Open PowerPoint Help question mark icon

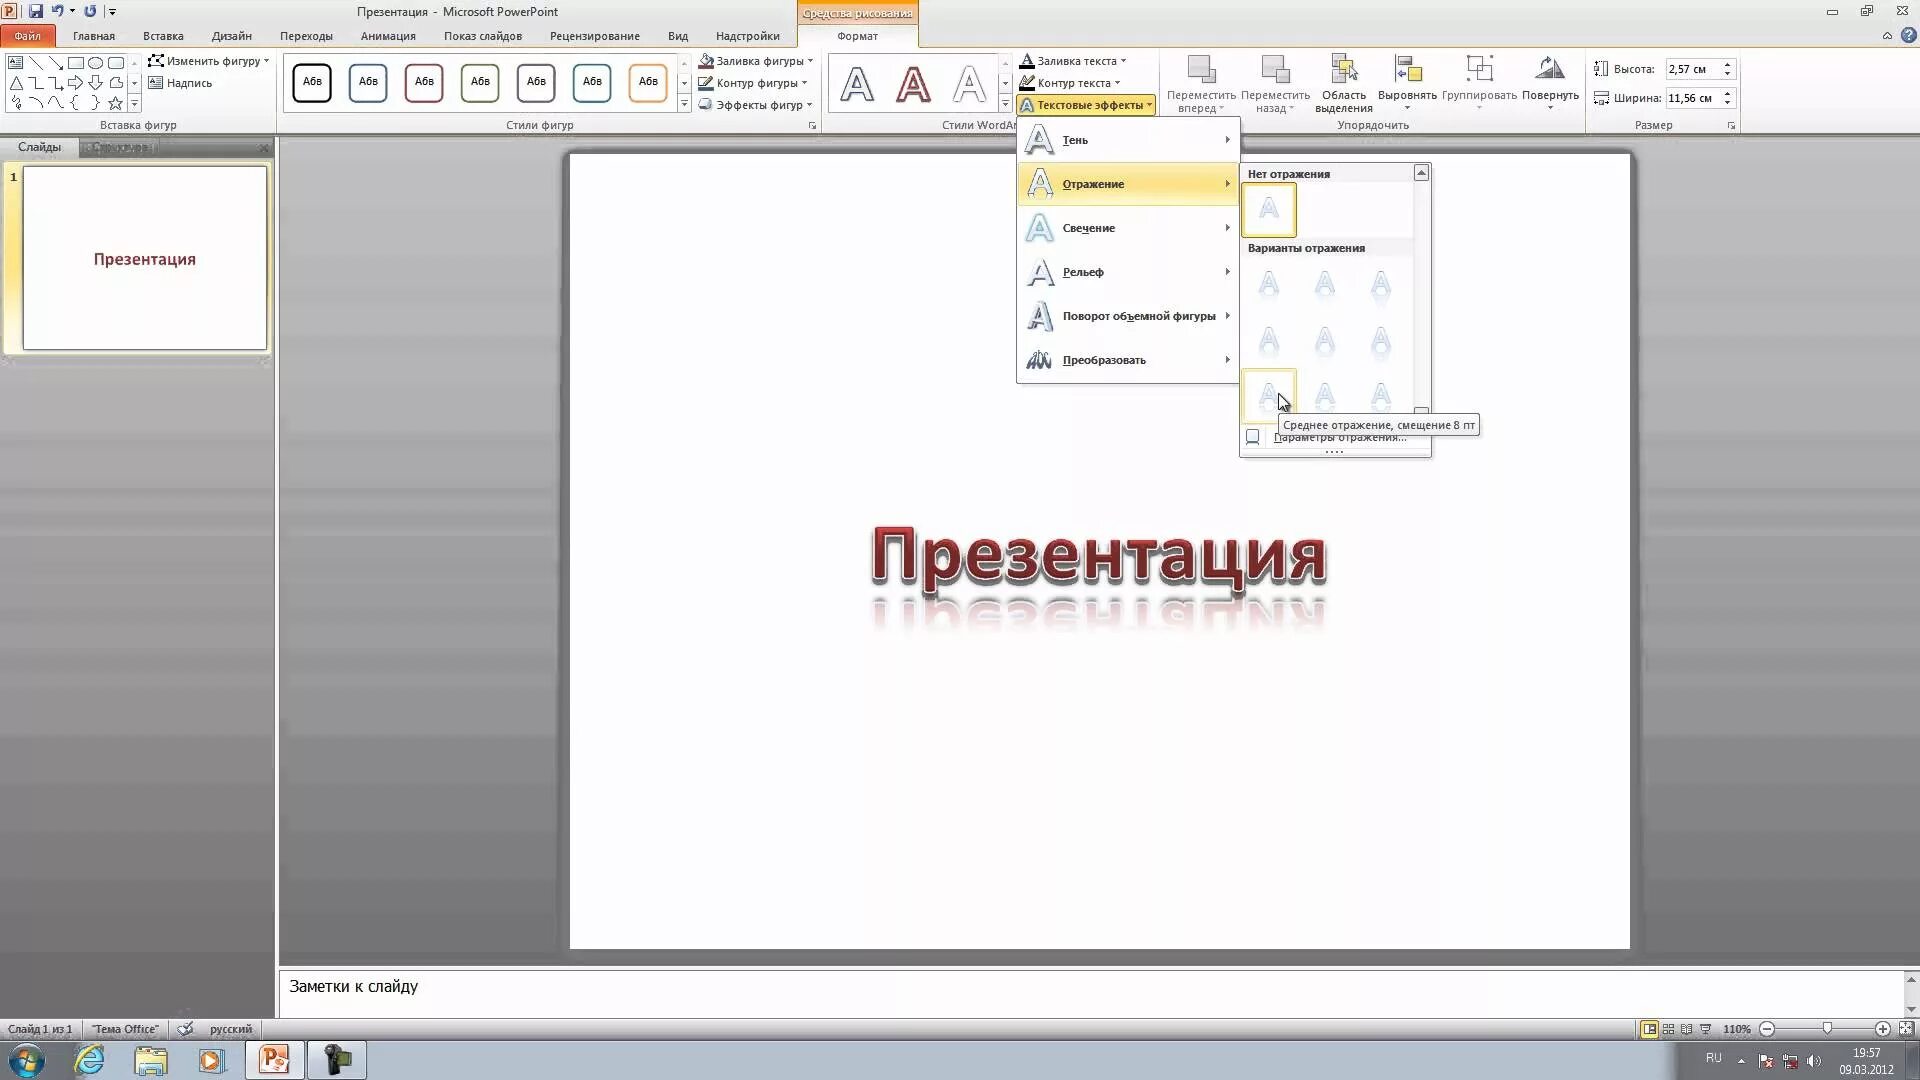[1908, 35]
